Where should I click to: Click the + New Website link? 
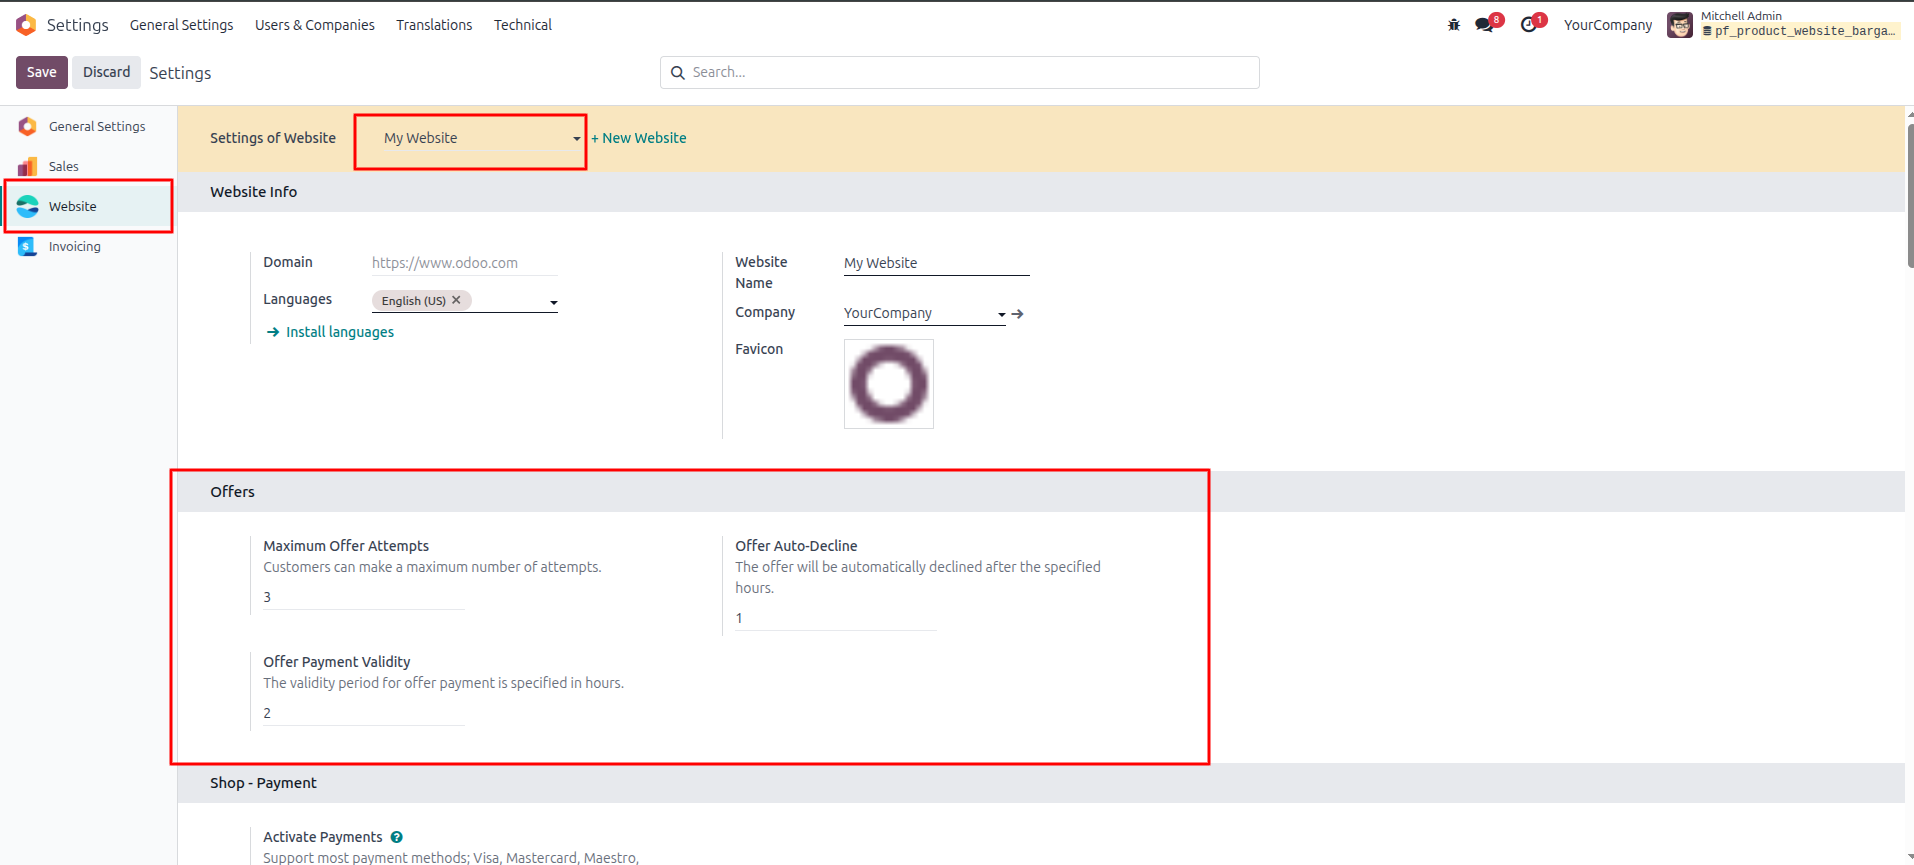[x=639, y=138]
